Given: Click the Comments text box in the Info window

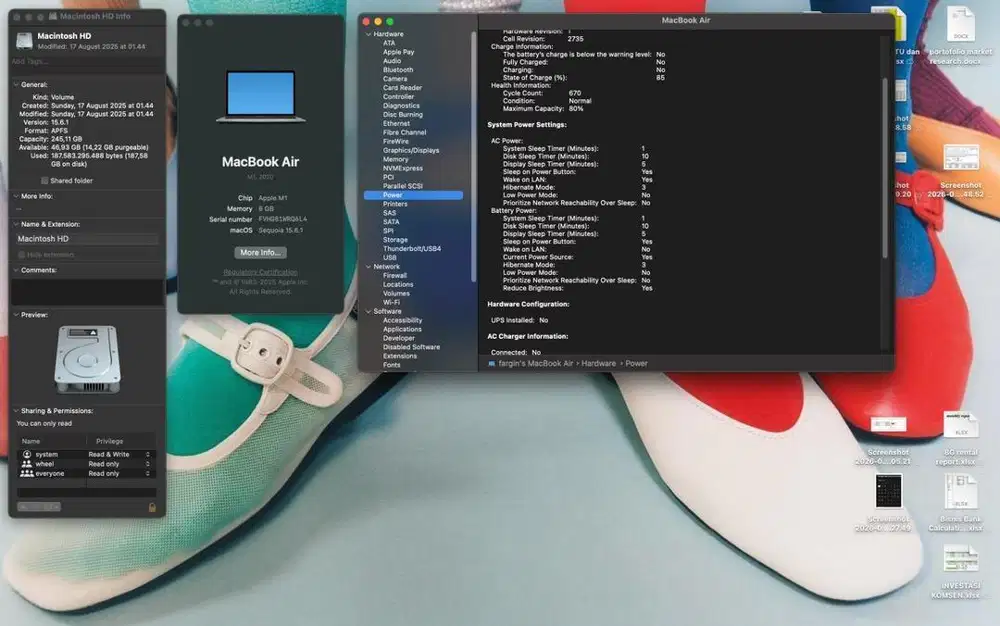Looking at the screenshot, I should [x=87, y=292].
